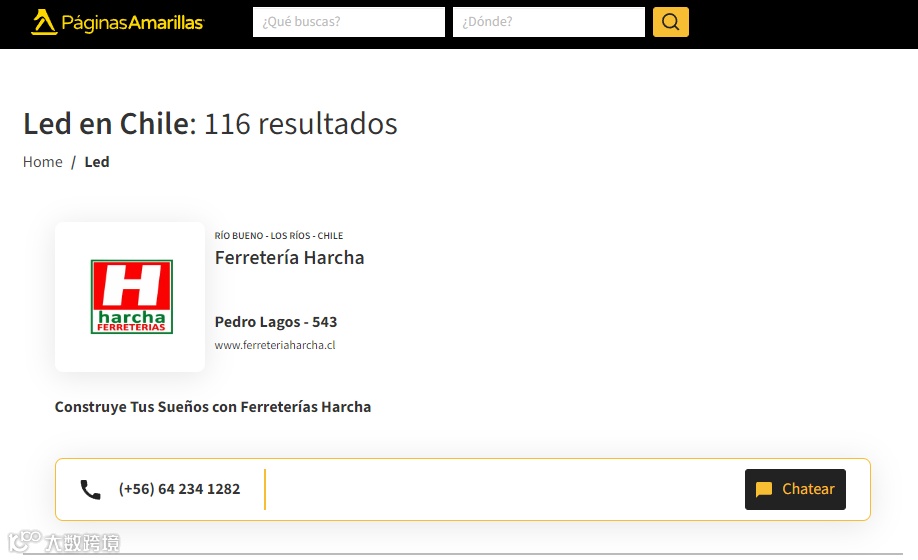Go to Home breadcrumb link

(43, 162)
